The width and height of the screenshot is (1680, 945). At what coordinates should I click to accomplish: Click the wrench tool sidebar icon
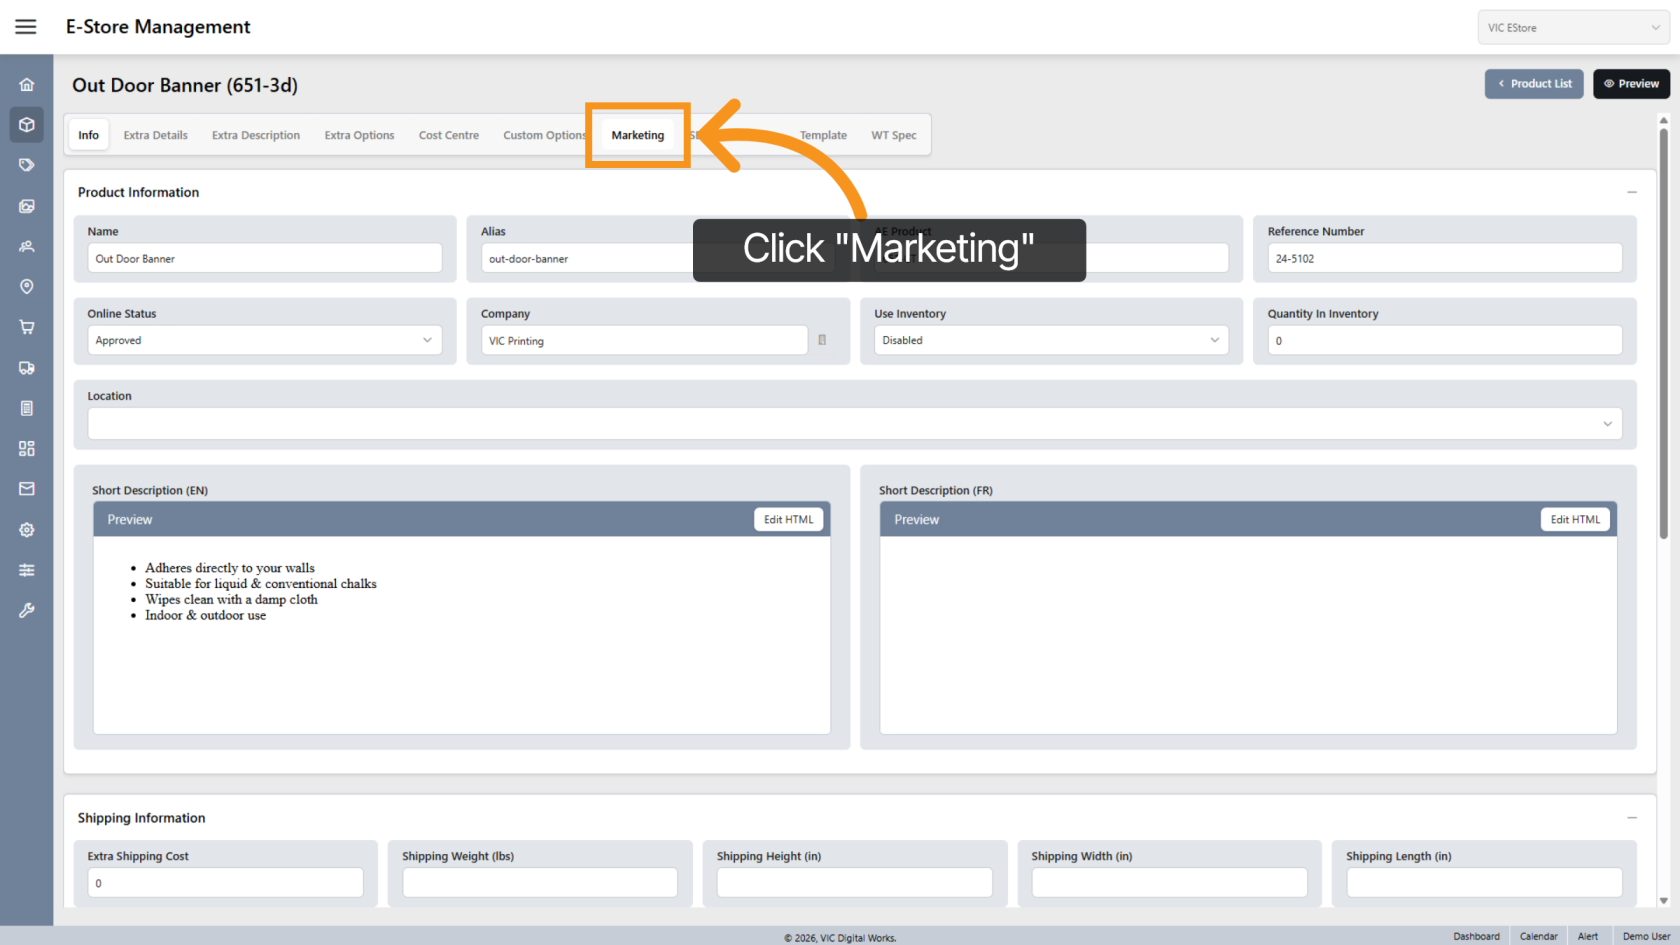coord(27,610)
